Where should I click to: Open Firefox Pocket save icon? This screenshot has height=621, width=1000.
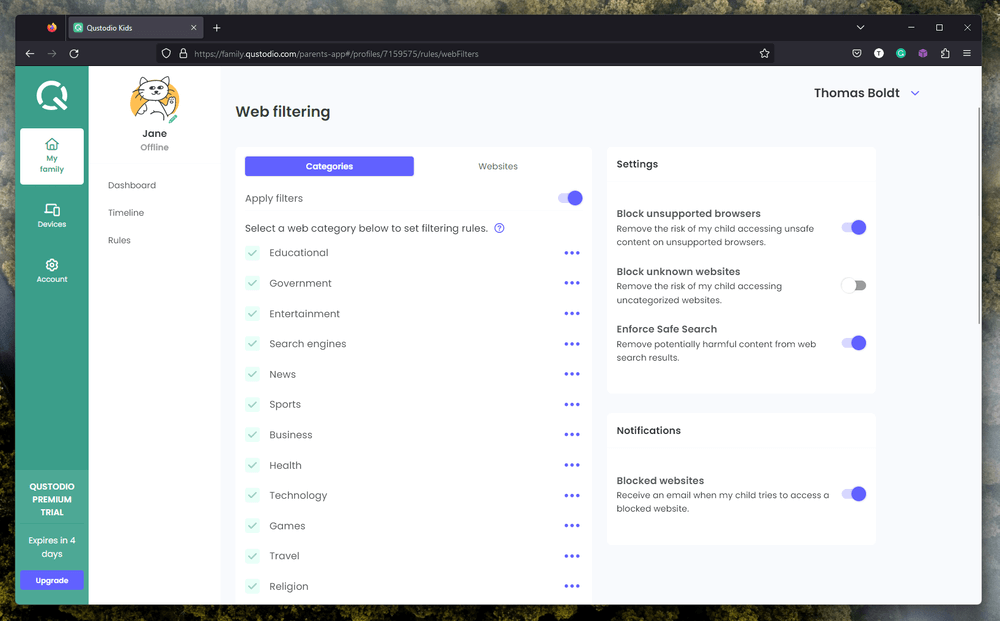(857, 54)
